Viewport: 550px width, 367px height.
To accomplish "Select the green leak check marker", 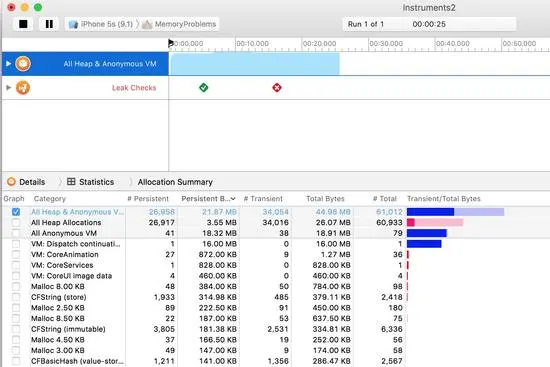I will (203, 87).
